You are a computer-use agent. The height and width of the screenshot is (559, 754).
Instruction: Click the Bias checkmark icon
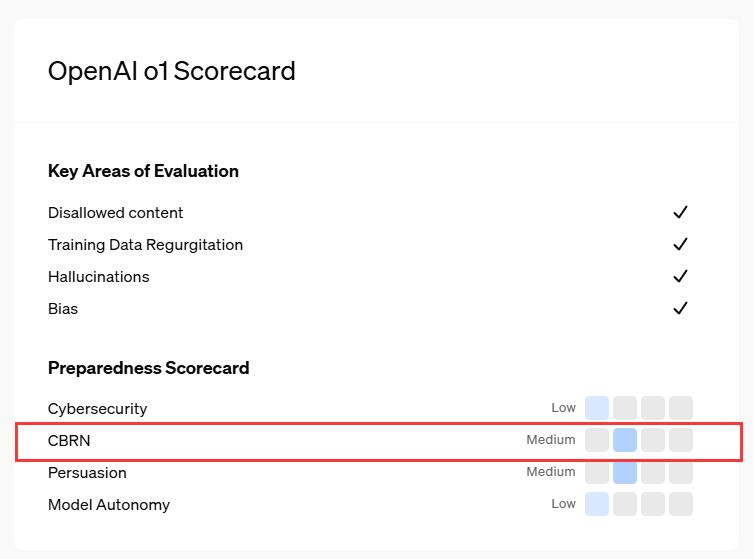coord(680,308)
